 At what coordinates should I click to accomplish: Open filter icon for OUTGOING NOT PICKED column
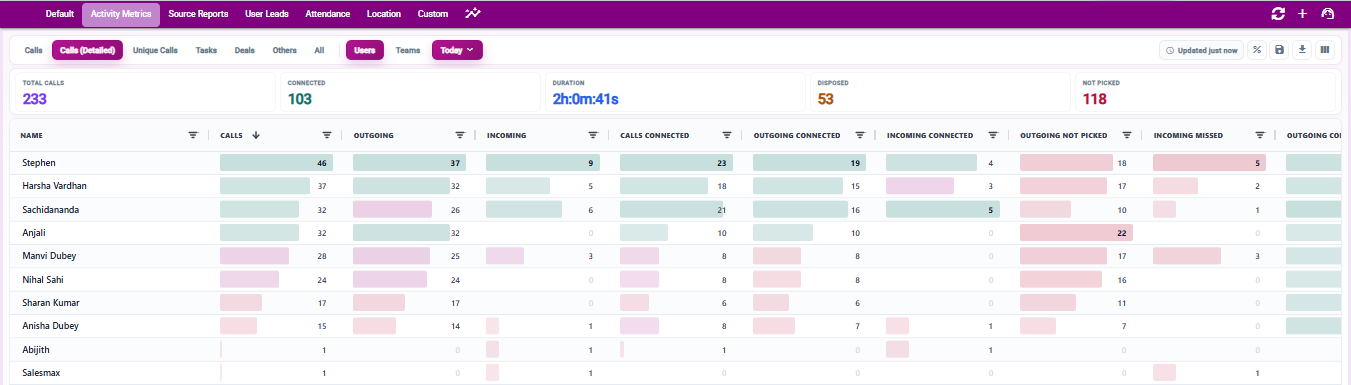pyautogui.click(x=1127, y=135)
